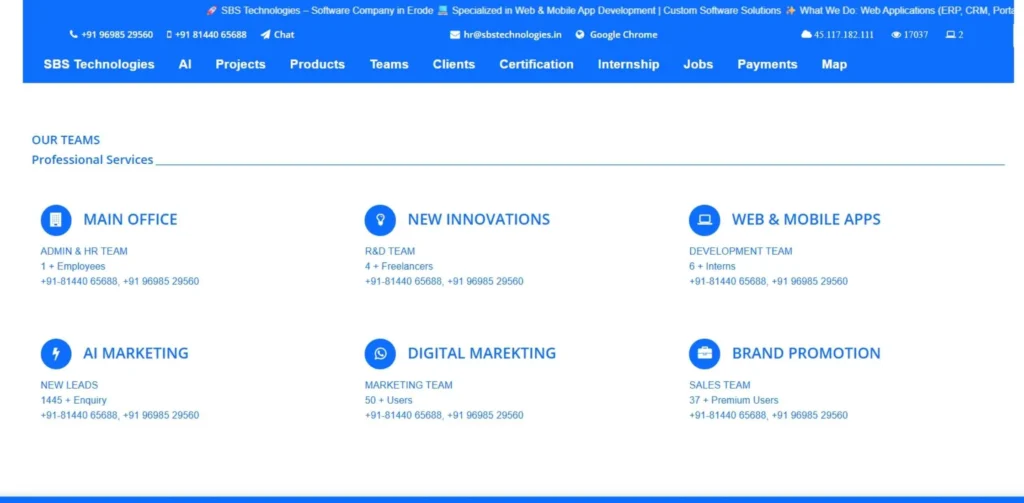The image size is (1024, 503).
Task: Click the New Innovations lightbulb icon
Action: [x=380, y=220]
